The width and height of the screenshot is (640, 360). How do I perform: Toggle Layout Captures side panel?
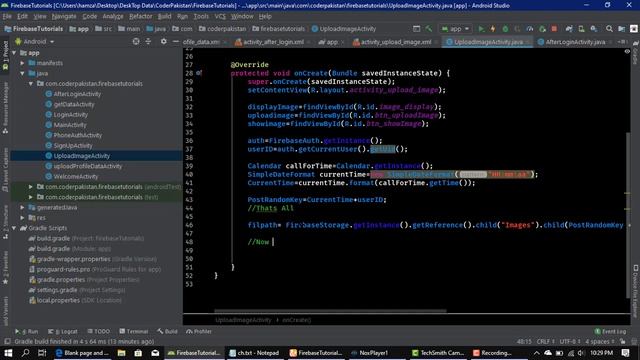pyautogui.click(x=5, y=170)
